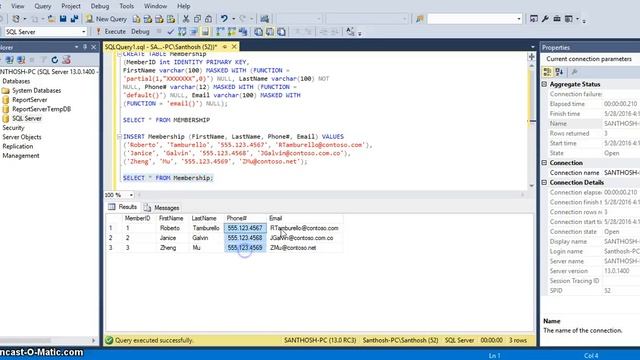The image size is (640, 360).
Task: Undo the last edit
Action: pos(224,19)
